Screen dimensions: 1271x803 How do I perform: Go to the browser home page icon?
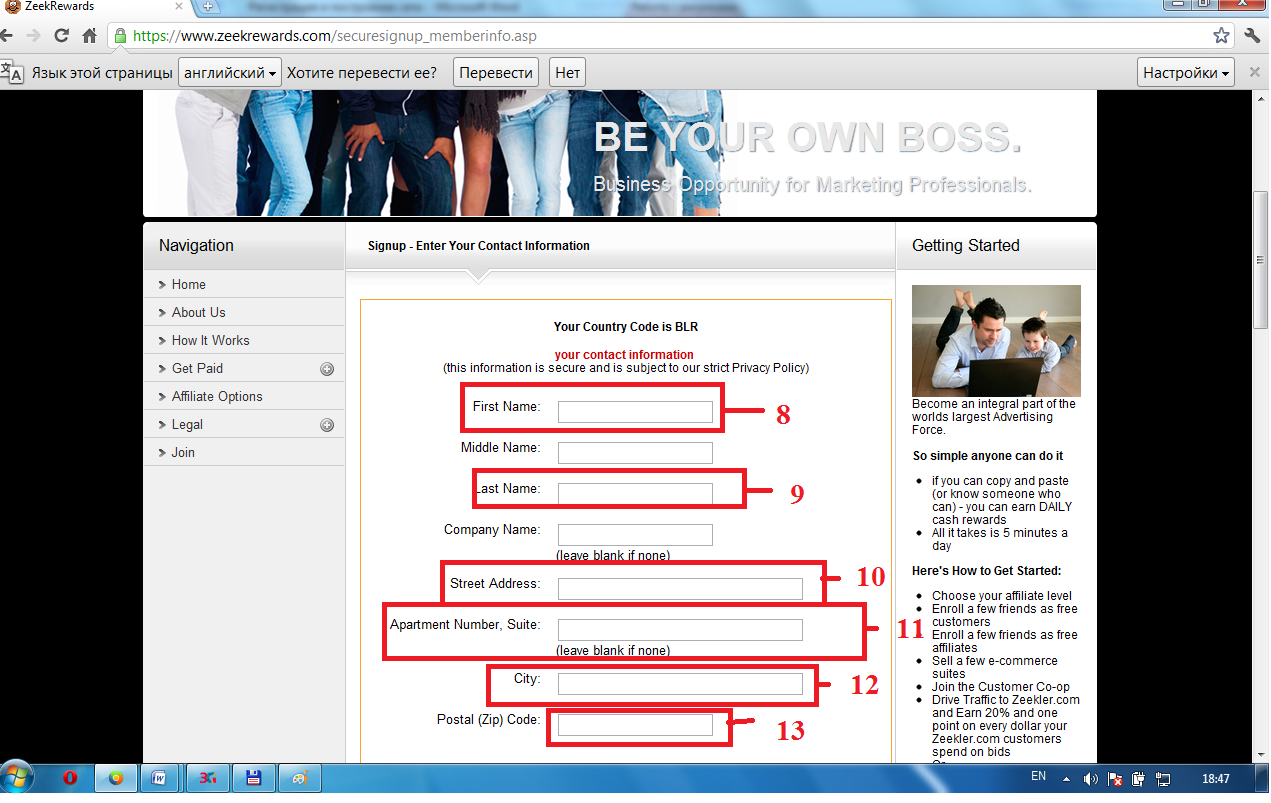[90, 36]
